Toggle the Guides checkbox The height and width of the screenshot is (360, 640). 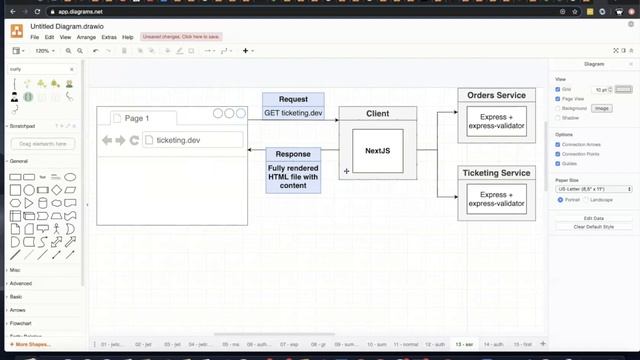(x=558, y=163)
